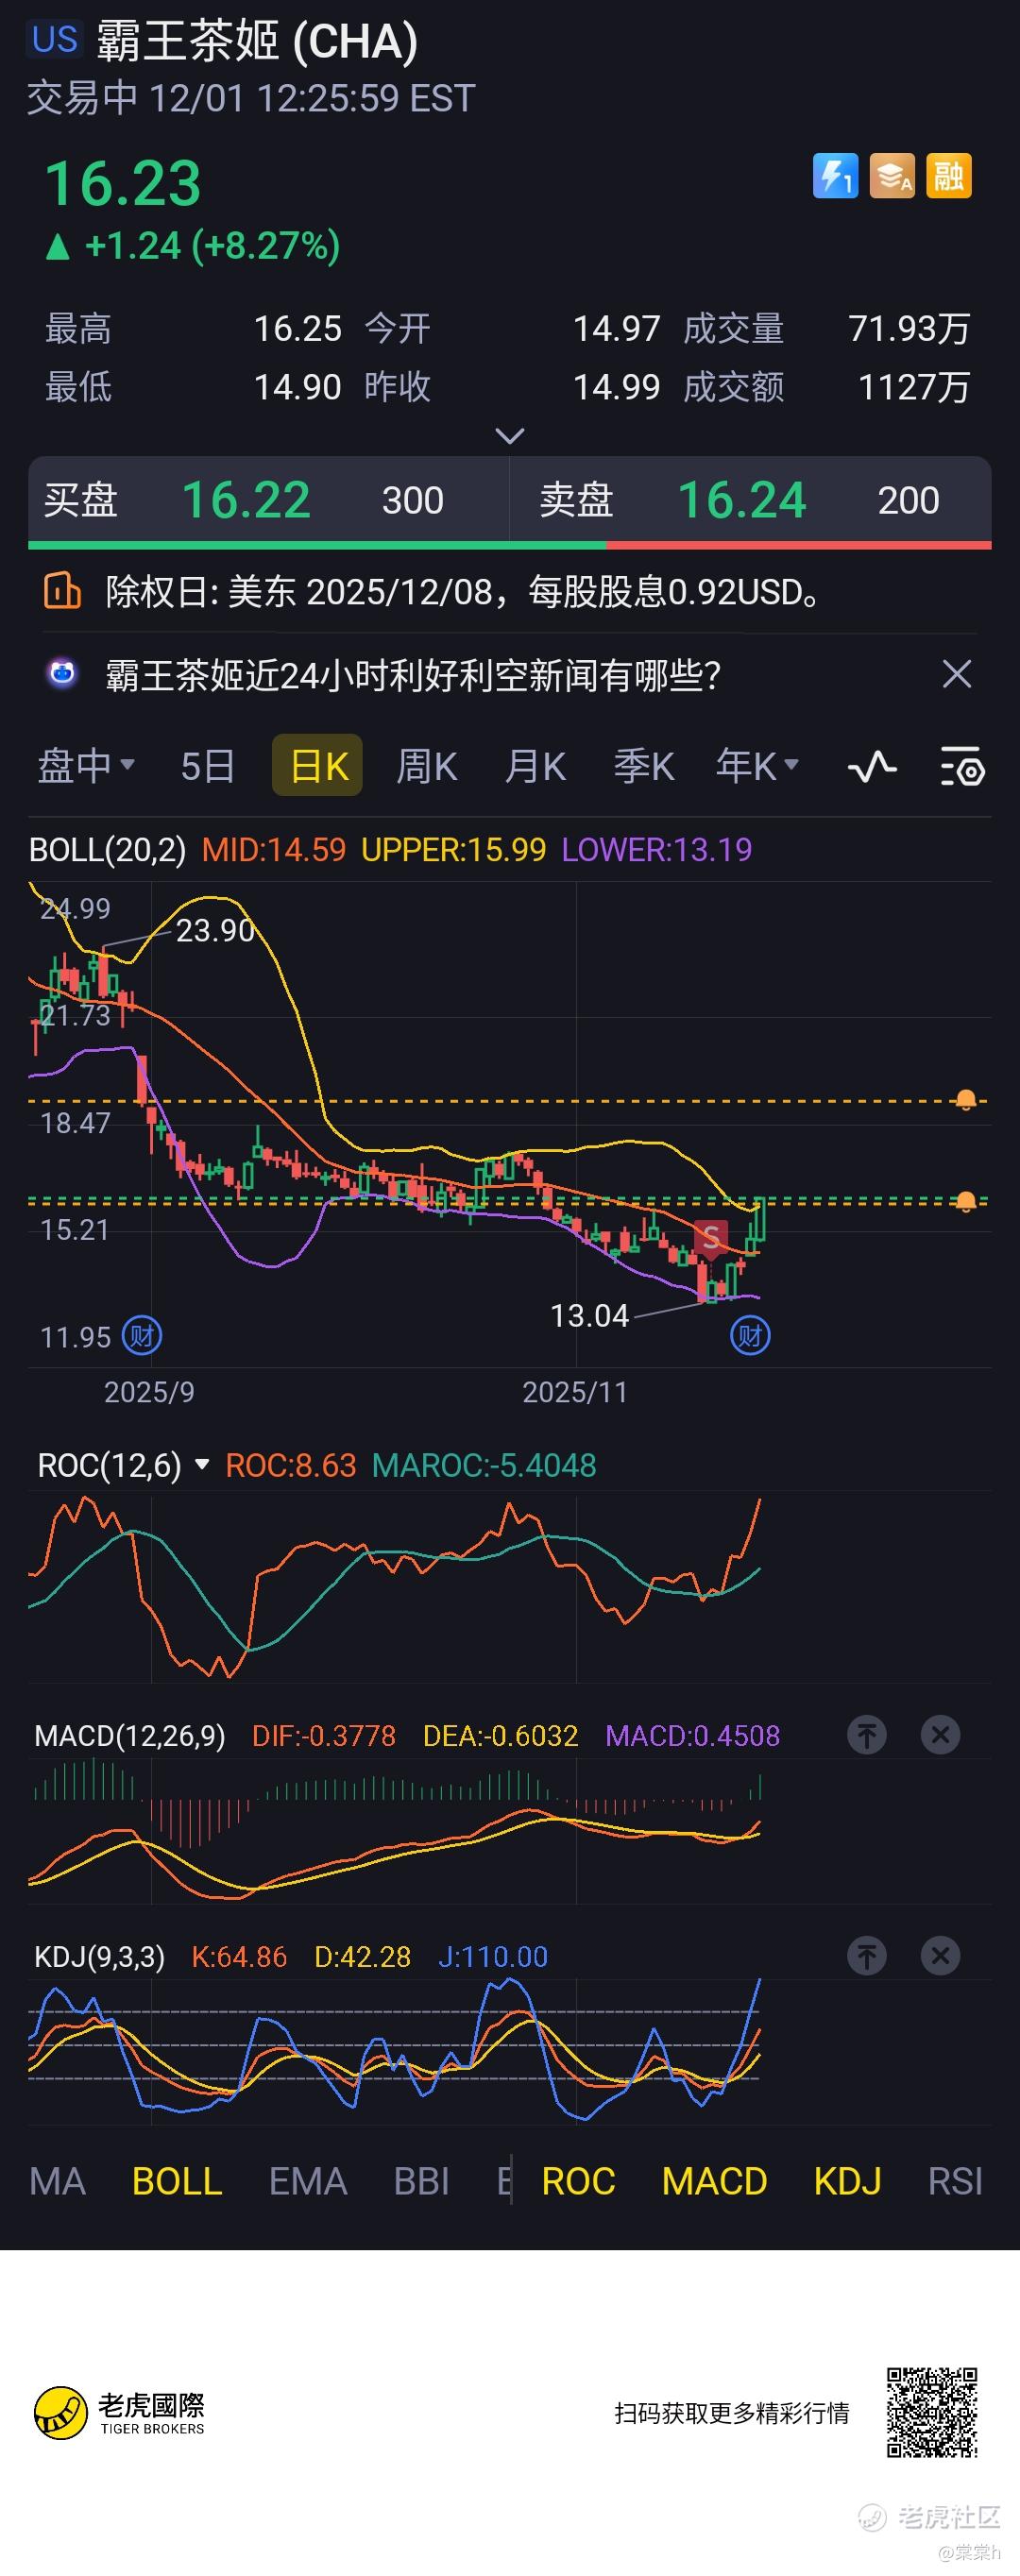The image size is (1020, 2576).
Task: Tap the upper price alert bell
Action: (x=966, y=1100)
